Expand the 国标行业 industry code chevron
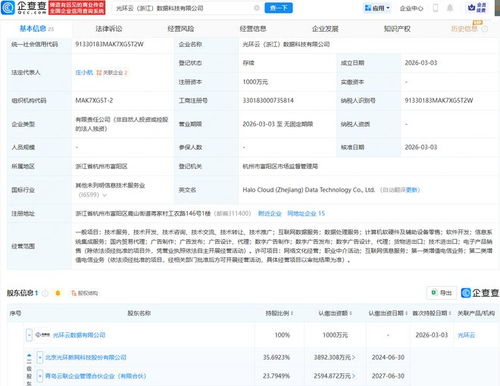This screenshot has height=386, width=500. tap(104, 195)
